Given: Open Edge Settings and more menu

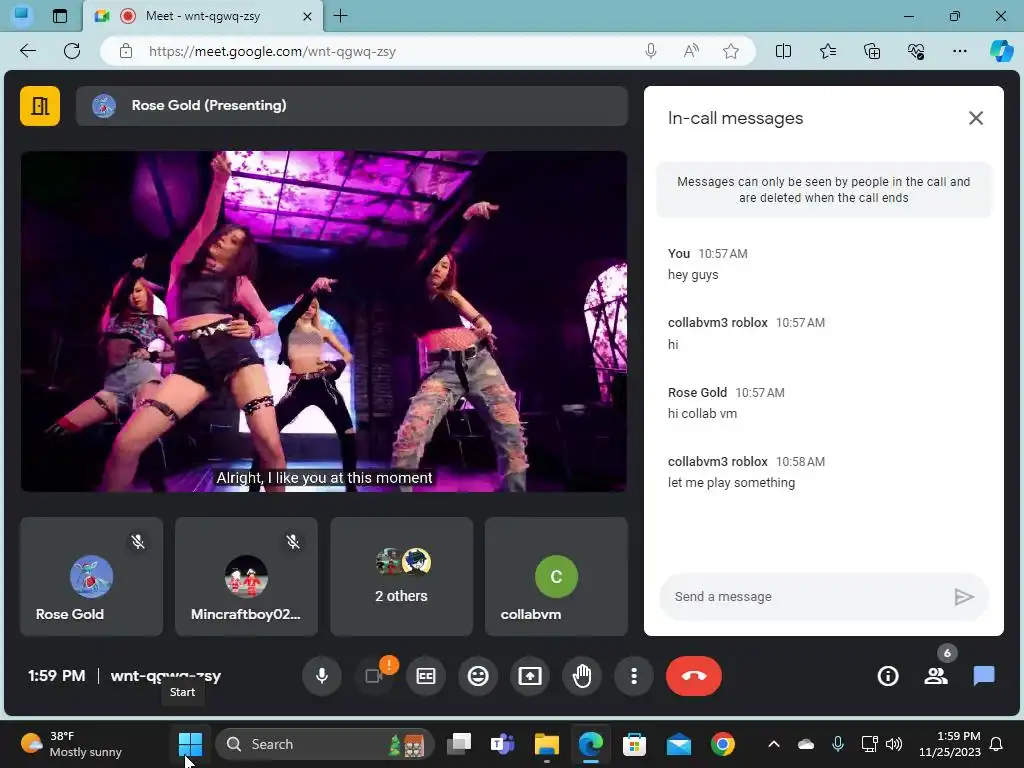Looking at the screenshot, I should point(959,51).
